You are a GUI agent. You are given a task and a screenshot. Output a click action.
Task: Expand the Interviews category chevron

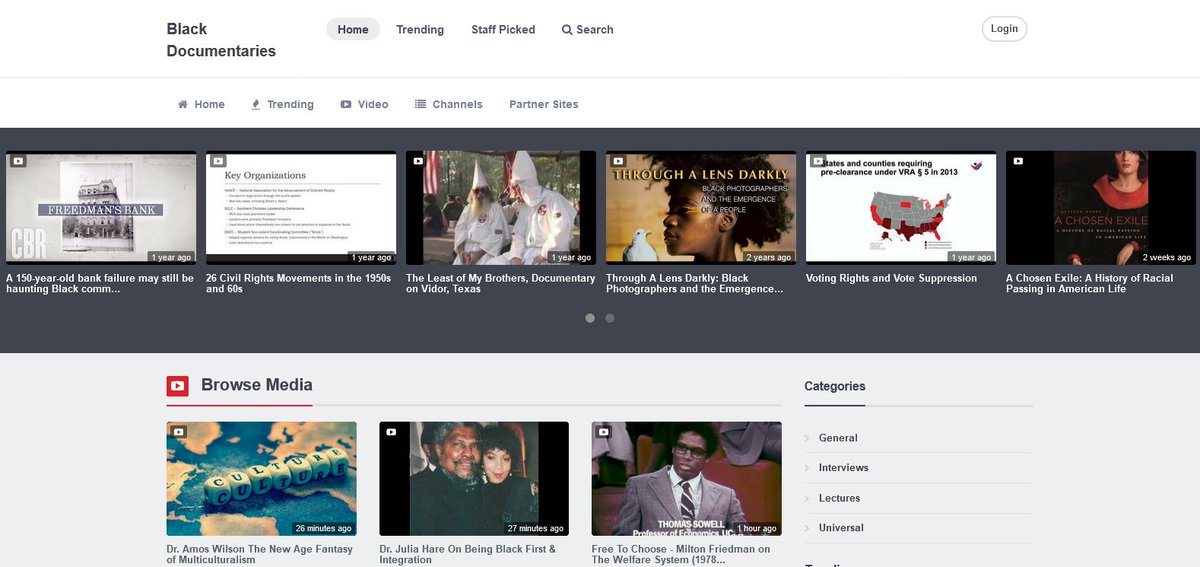coord(807,468)
